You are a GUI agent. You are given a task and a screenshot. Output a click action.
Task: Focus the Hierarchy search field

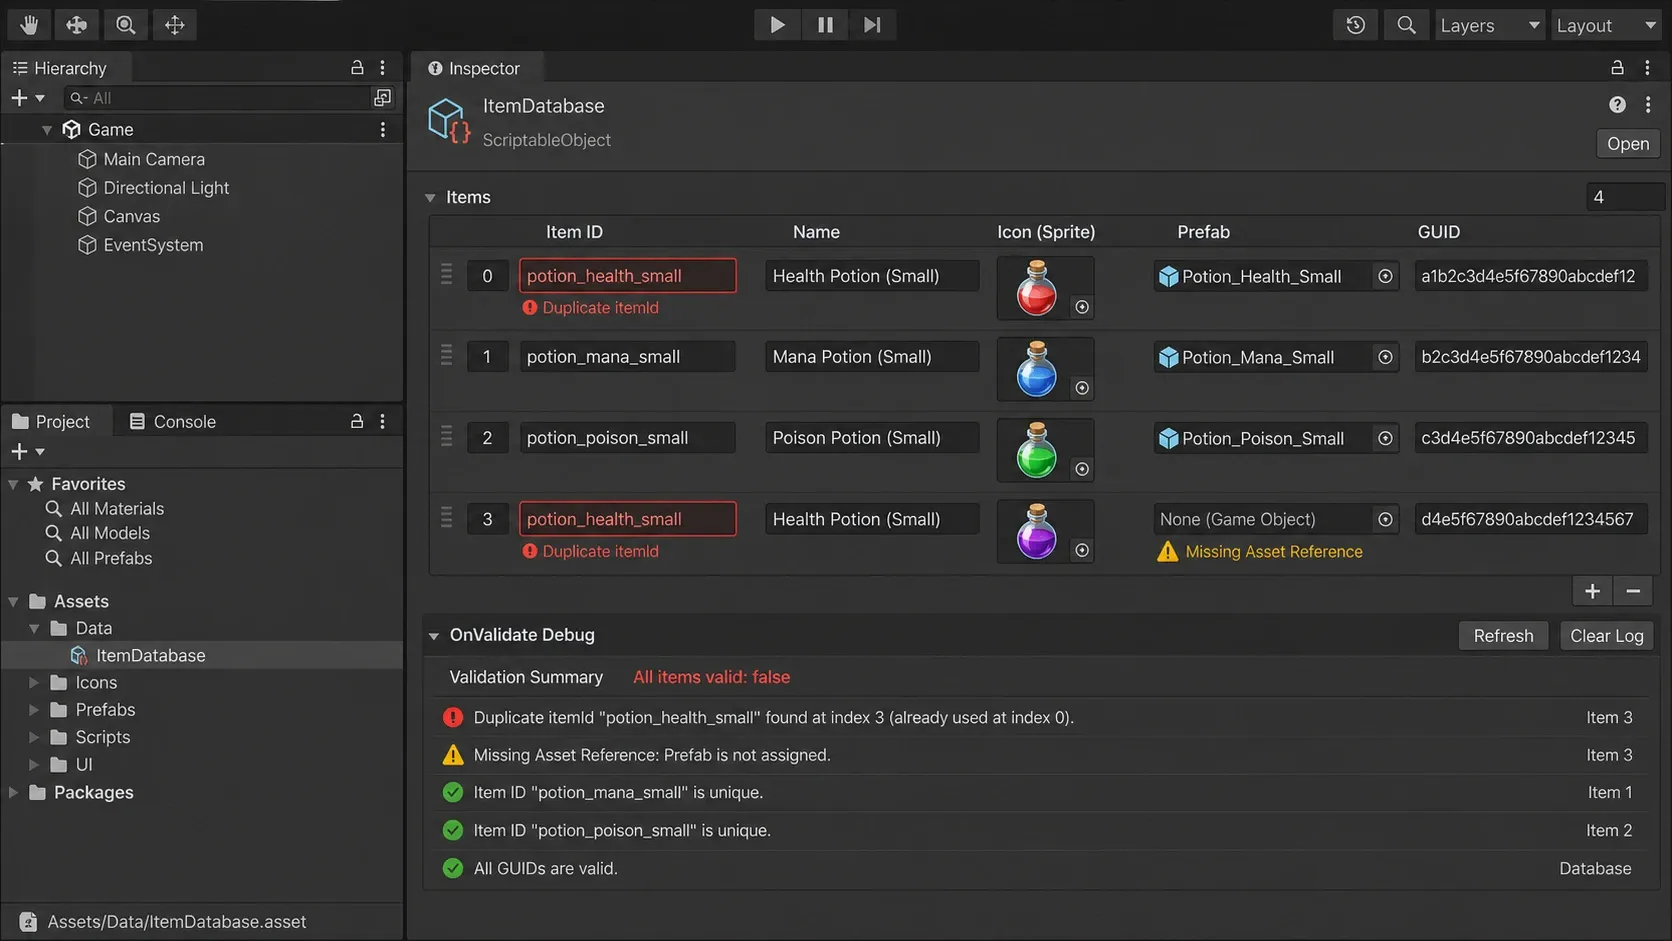click(216, 98)
